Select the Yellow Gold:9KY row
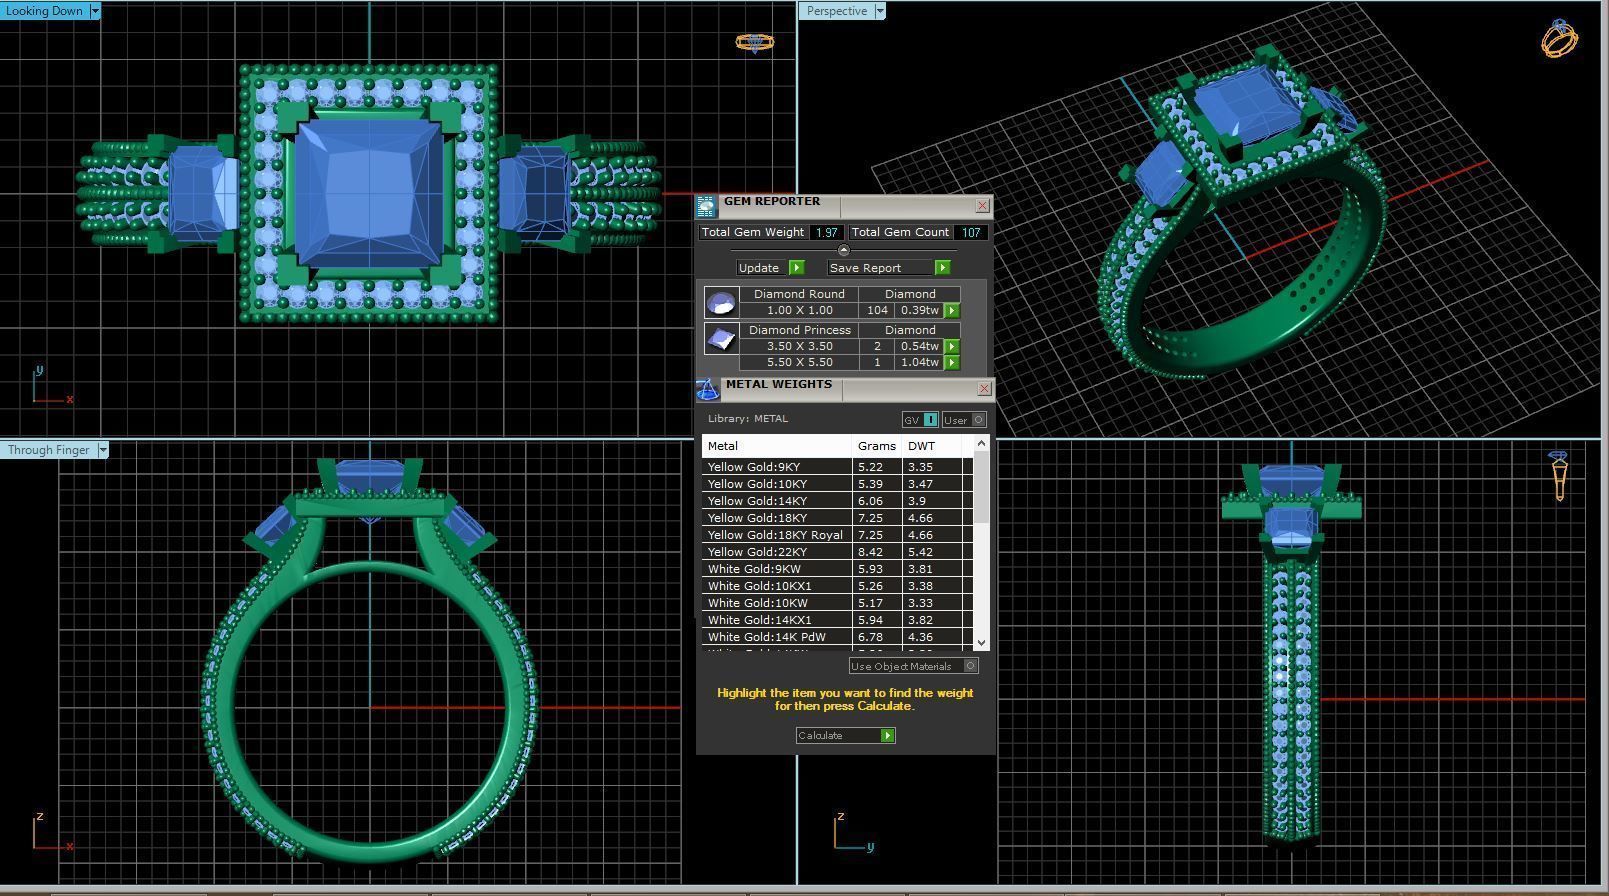The height and width of the screenshot is (896, 1609). [837, 467]
